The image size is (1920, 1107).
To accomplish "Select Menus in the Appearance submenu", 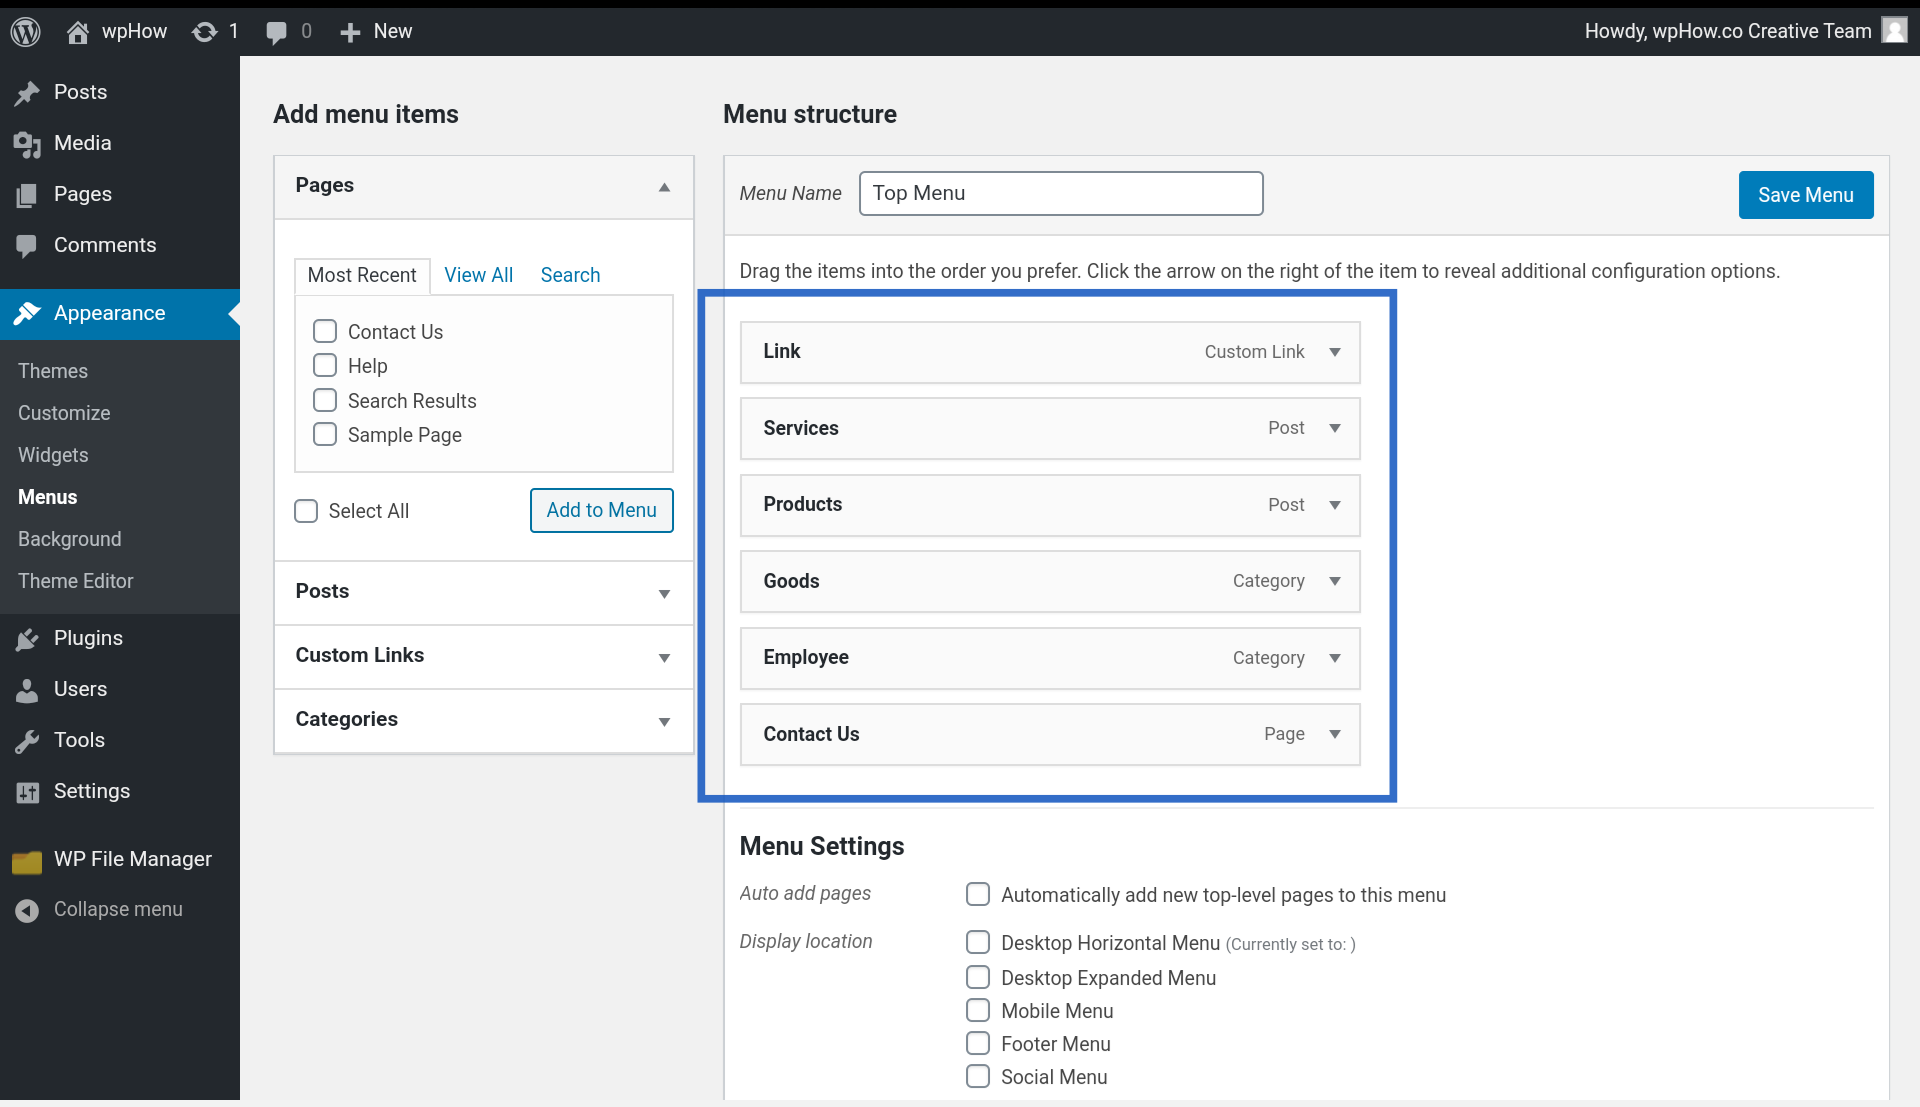I will coord(46,497).
